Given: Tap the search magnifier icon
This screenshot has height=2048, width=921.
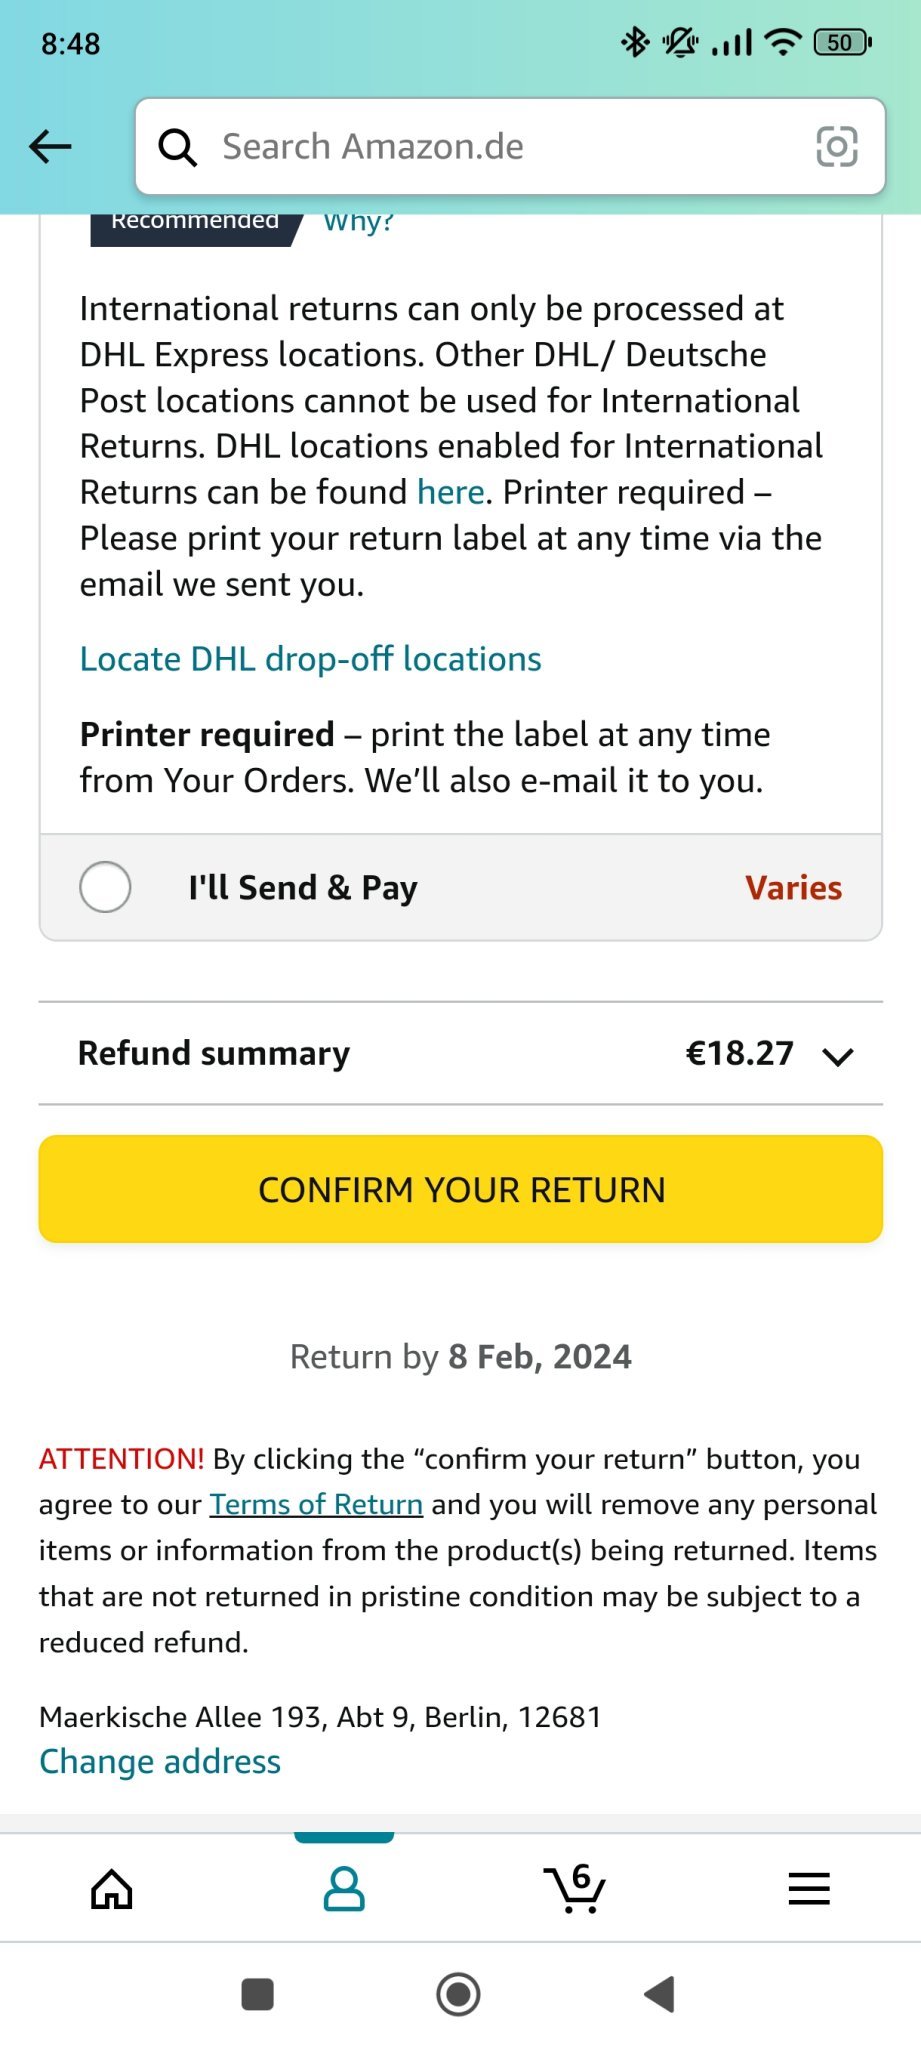Looking at the screenshot, I should (178, 147).
